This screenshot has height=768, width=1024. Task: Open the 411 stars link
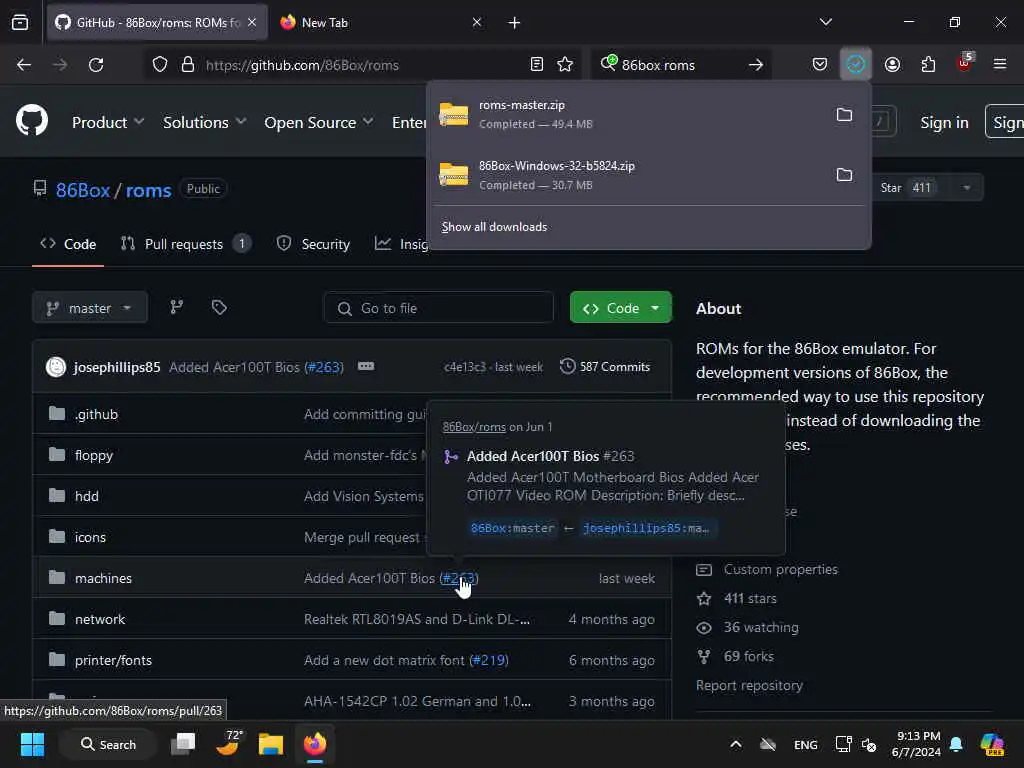coord(750,598)
